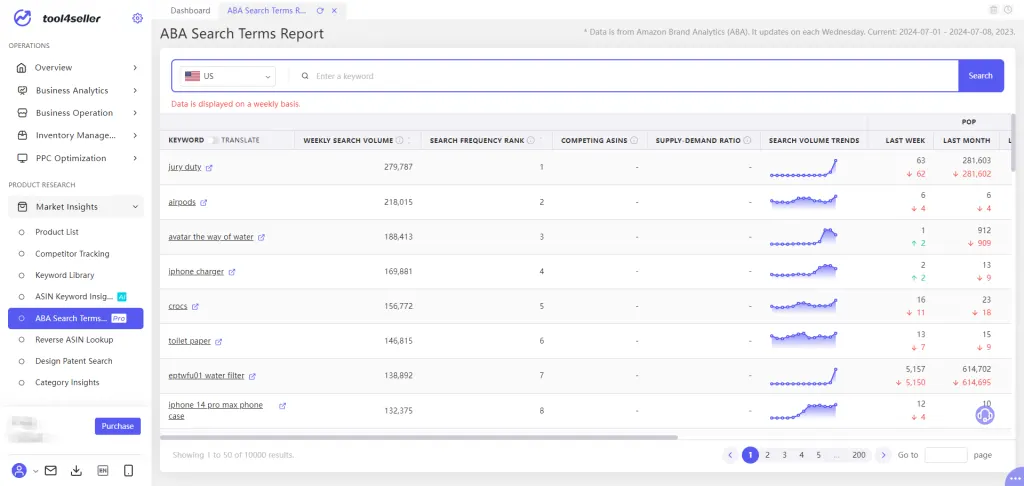Image resolution: width=1024 pixels, height=486 pixels.
Task: Open Product List menu item
Action: click(57, 232)
